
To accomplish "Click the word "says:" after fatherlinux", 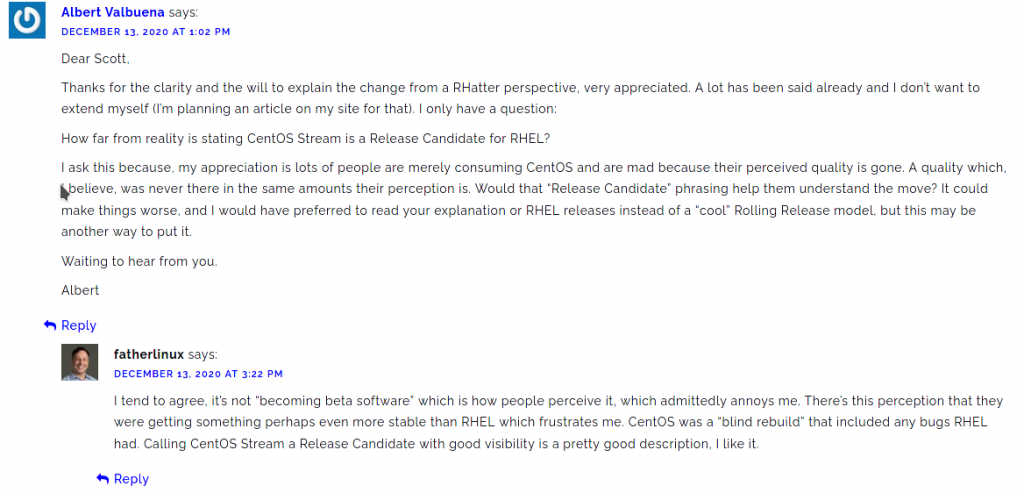I will pyautogui.click(x=202, y=355).
